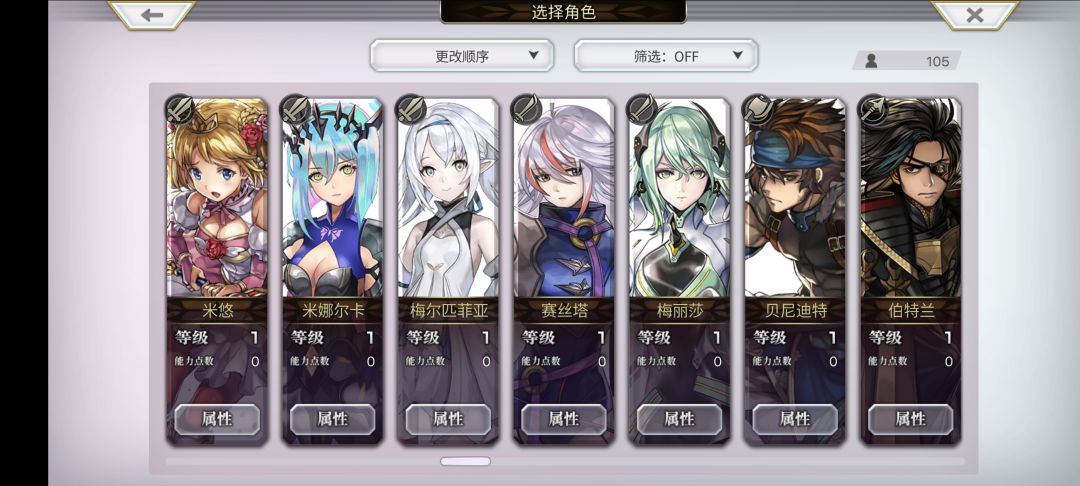Screen dimensions: 1080x486
Task: Click weapon icon on 赛丝塔's card
Action: [x=527, y=109]
